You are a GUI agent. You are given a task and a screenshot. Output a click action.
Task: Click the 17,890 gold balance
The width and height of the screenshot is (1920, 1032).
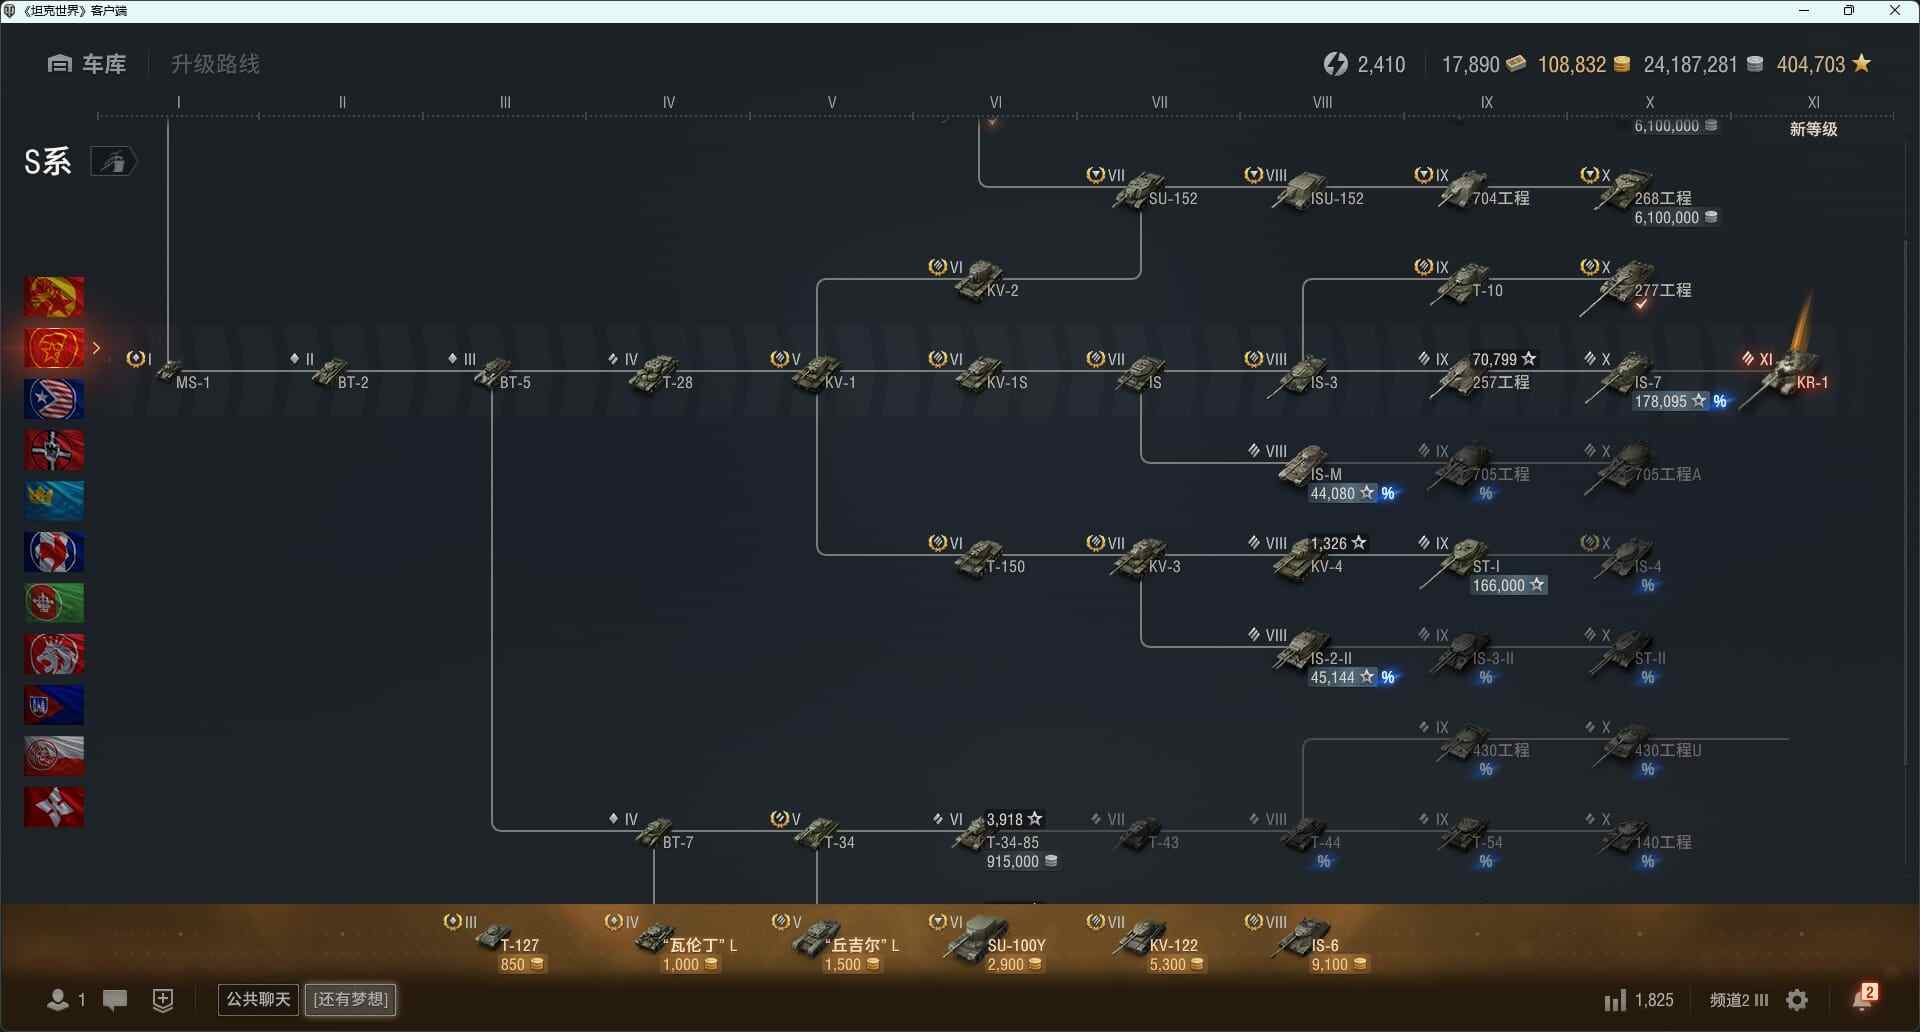point(1484,64)
